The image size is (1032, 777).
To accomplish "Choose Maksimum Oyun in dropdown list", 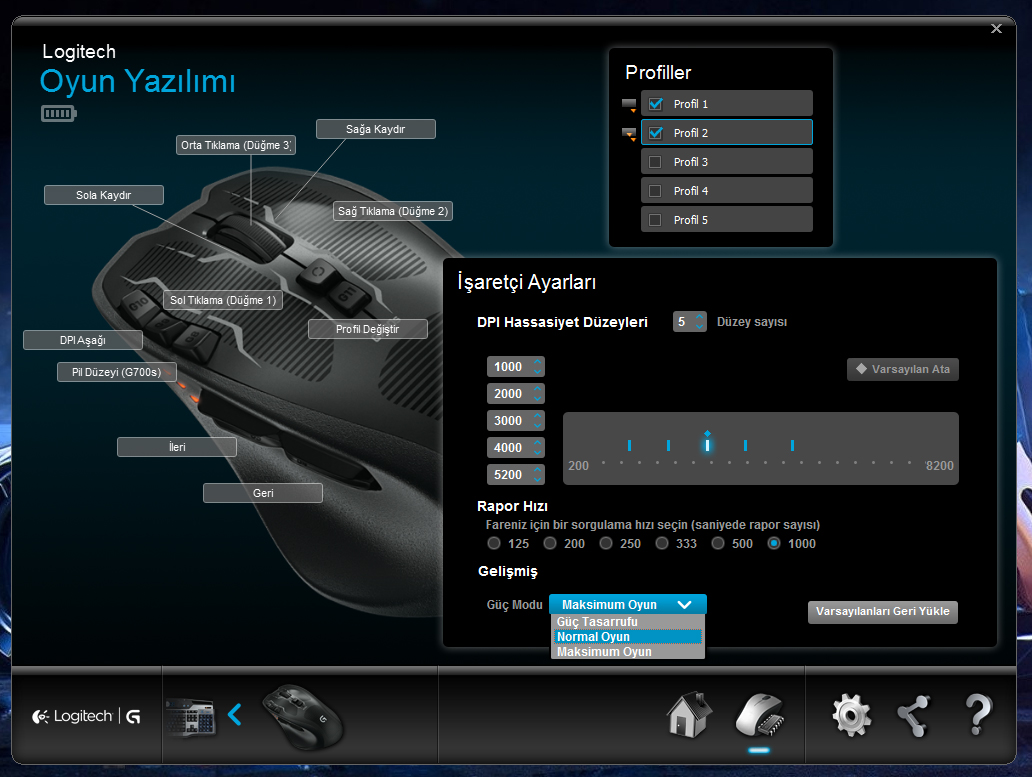I will pos(627,652).
